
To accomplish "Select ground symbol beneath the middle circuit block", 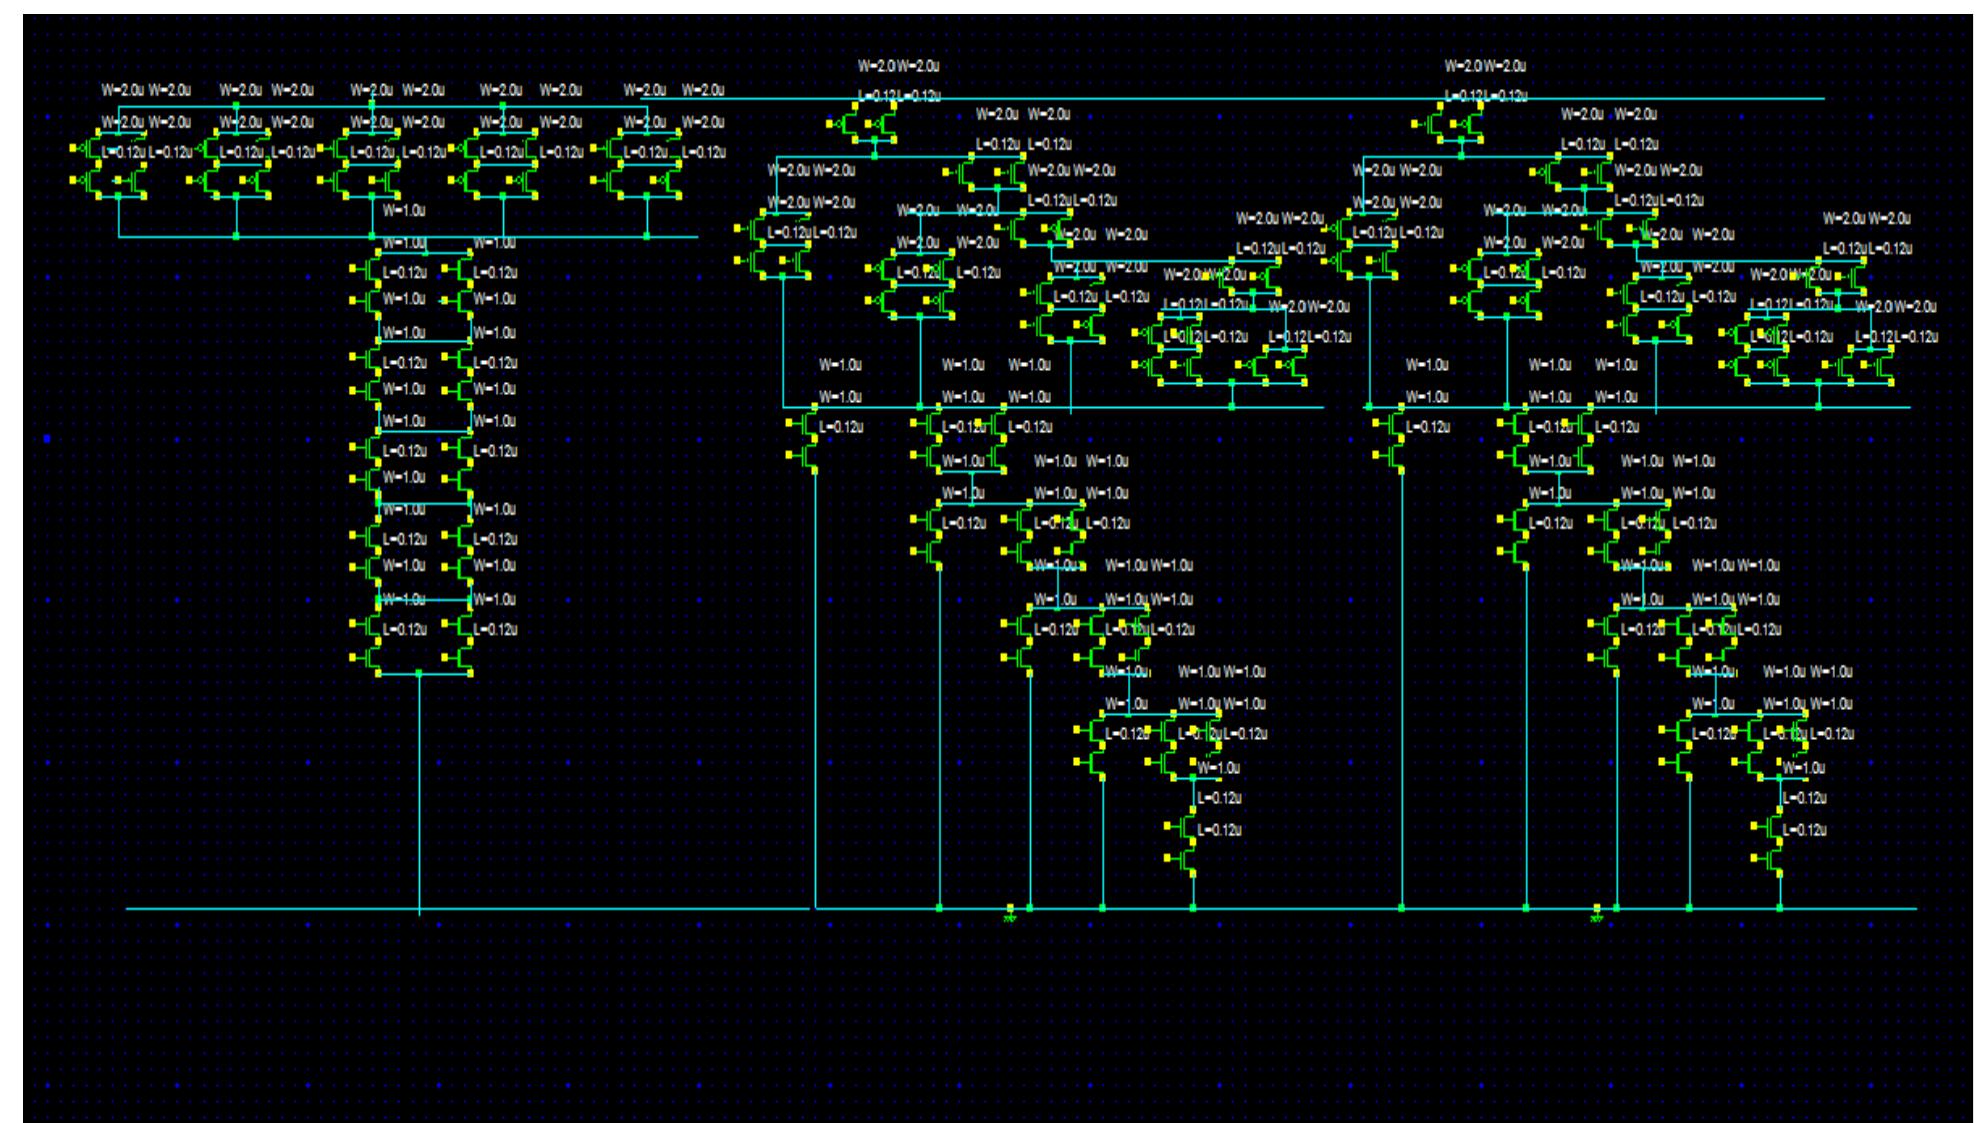I will [1009, 914].
